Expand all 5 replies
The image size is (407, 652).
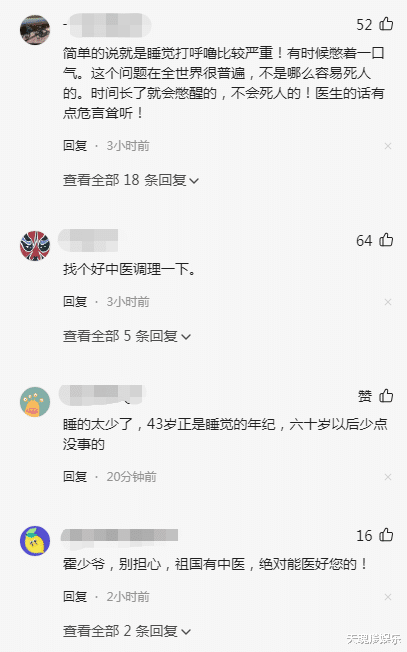point(126,336)
